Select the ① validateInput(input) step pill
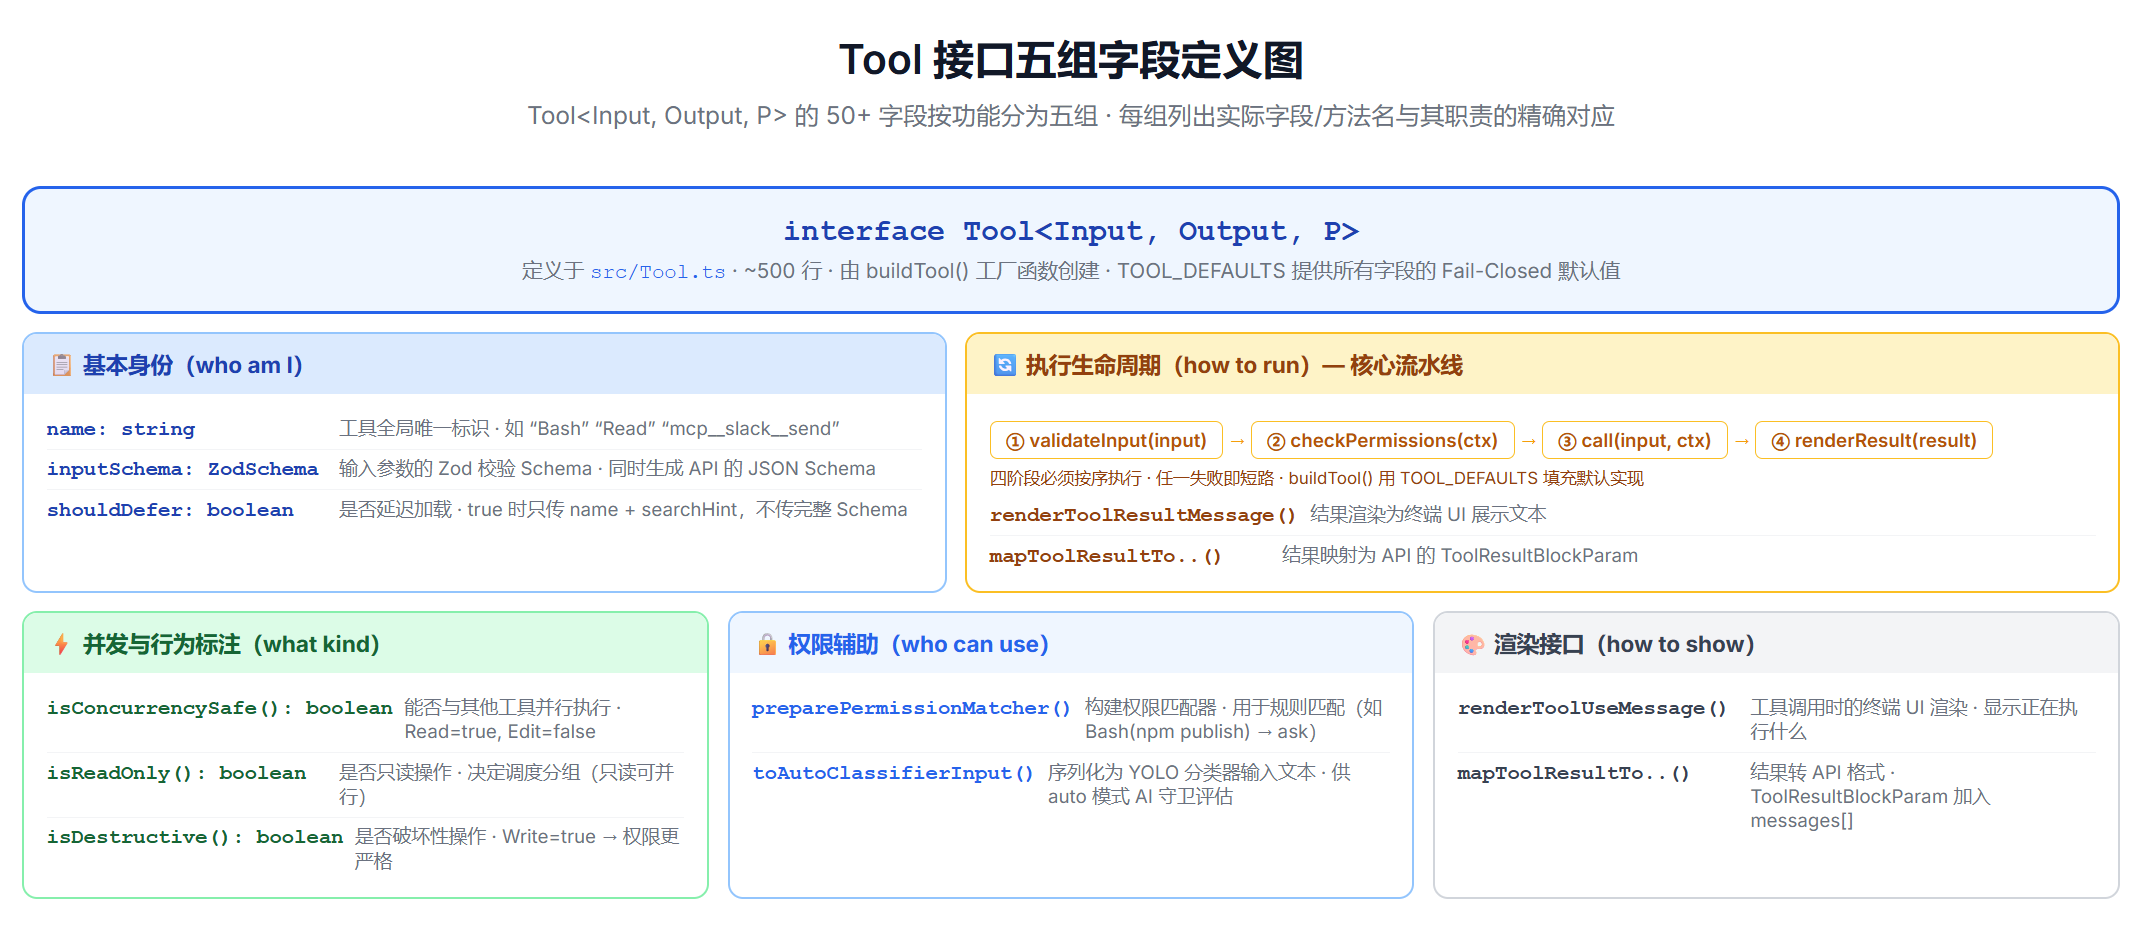The image size is (2136, 939). [1106, 441]
